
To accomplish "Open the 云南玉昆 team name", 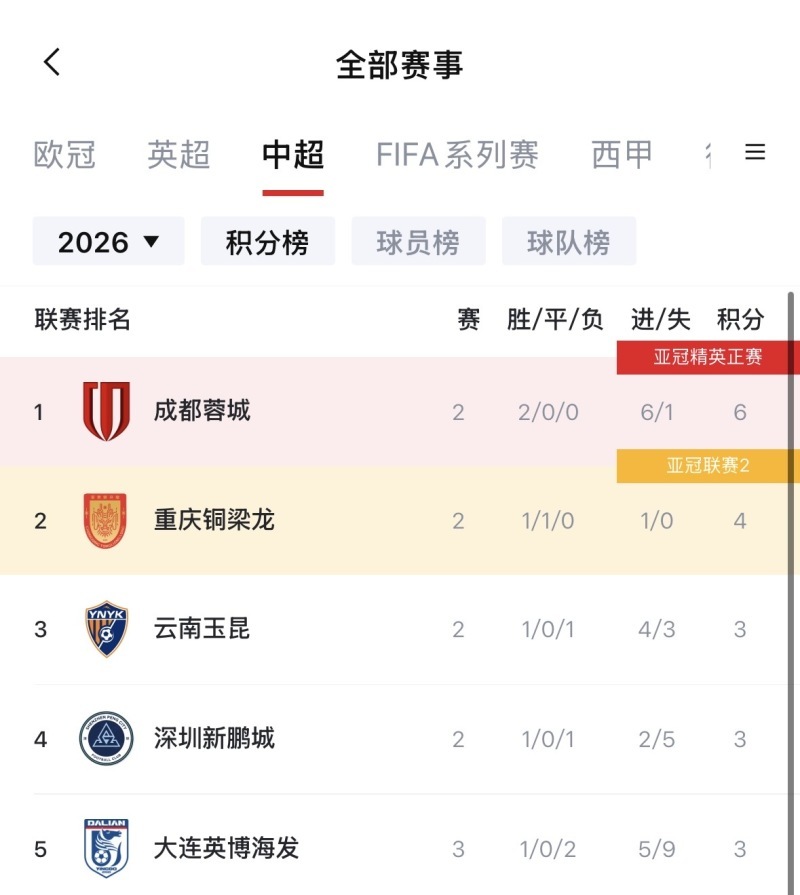I will click(x=202, y=629).
